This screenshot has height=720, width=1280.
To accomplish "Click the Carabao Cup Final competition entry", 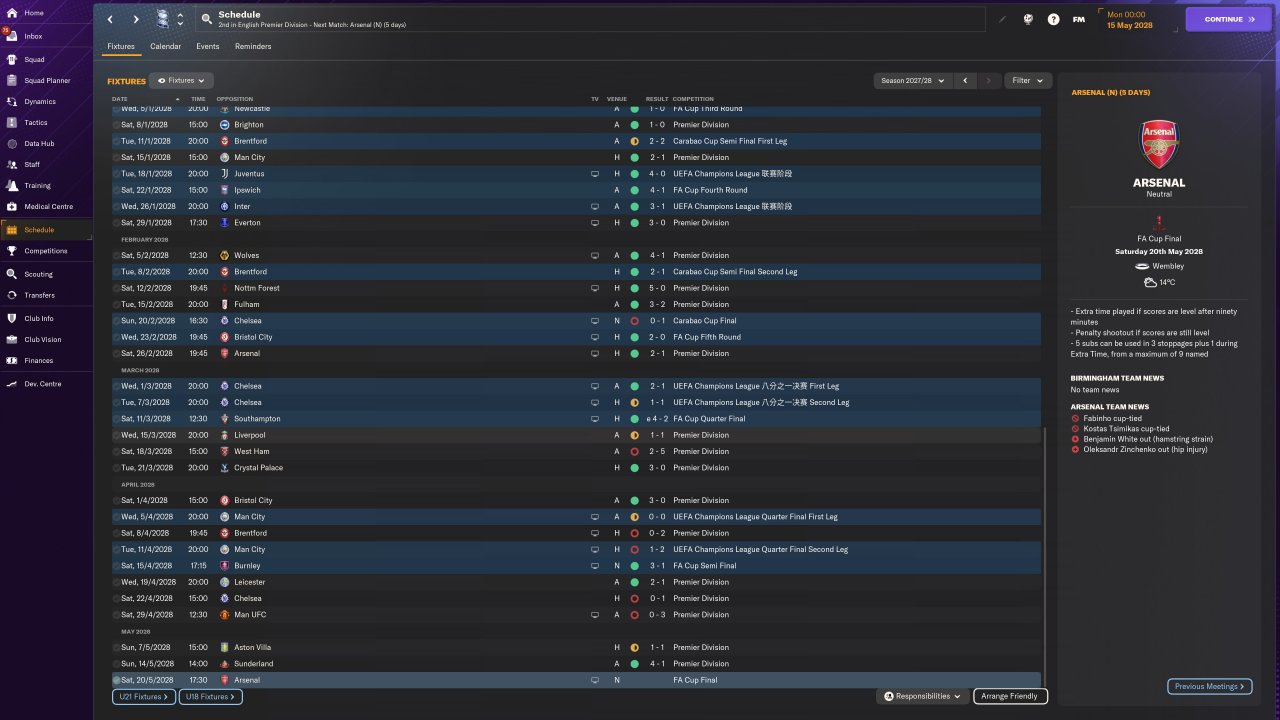I will pos(707,321).
